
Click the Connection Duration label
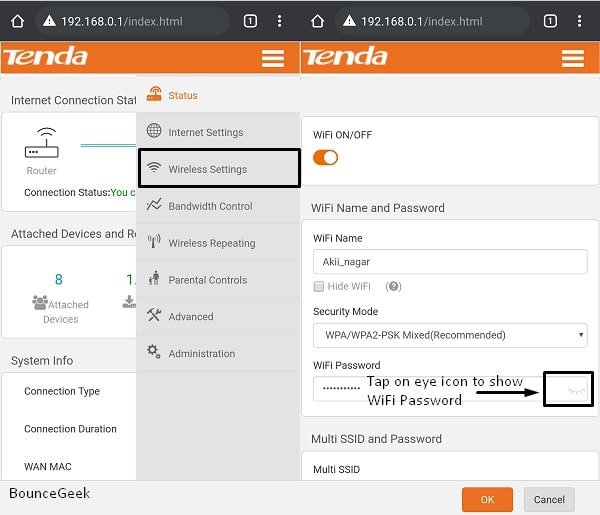(x=70, y=429)
